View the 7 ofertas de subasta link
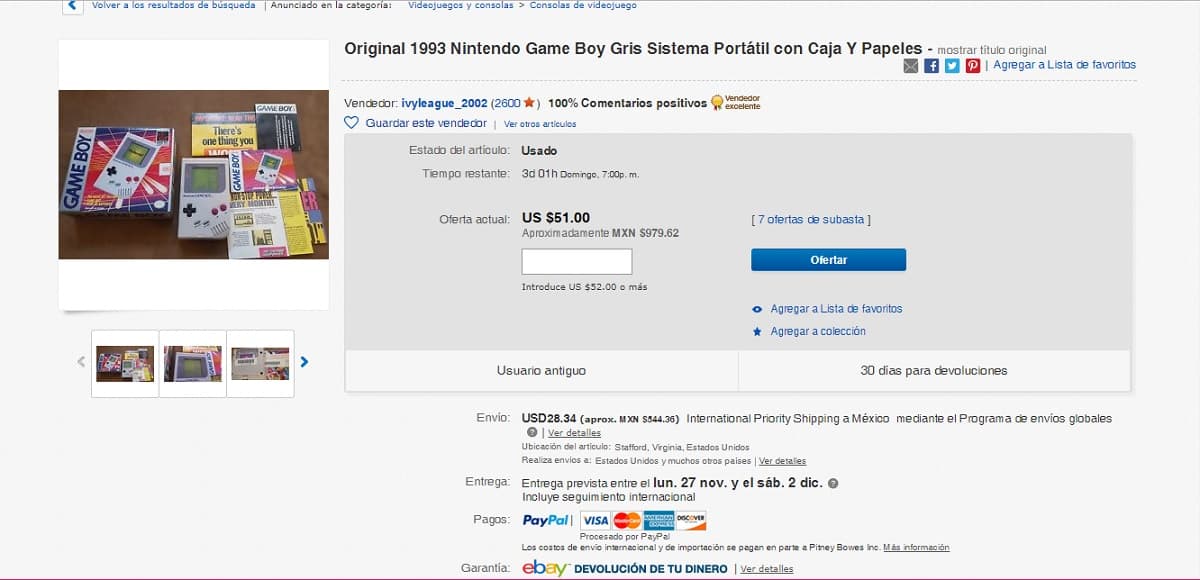Screen dimensions: 1200x580 (811, 219)
